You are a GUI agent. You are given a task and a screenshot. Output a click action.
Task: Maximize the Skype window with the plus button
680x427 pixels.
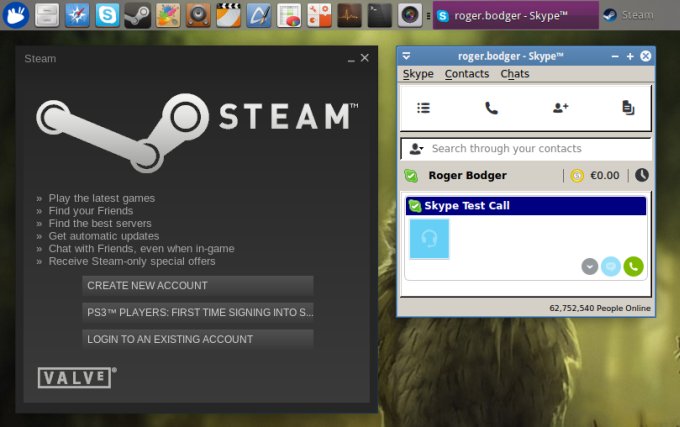(630, 56)
